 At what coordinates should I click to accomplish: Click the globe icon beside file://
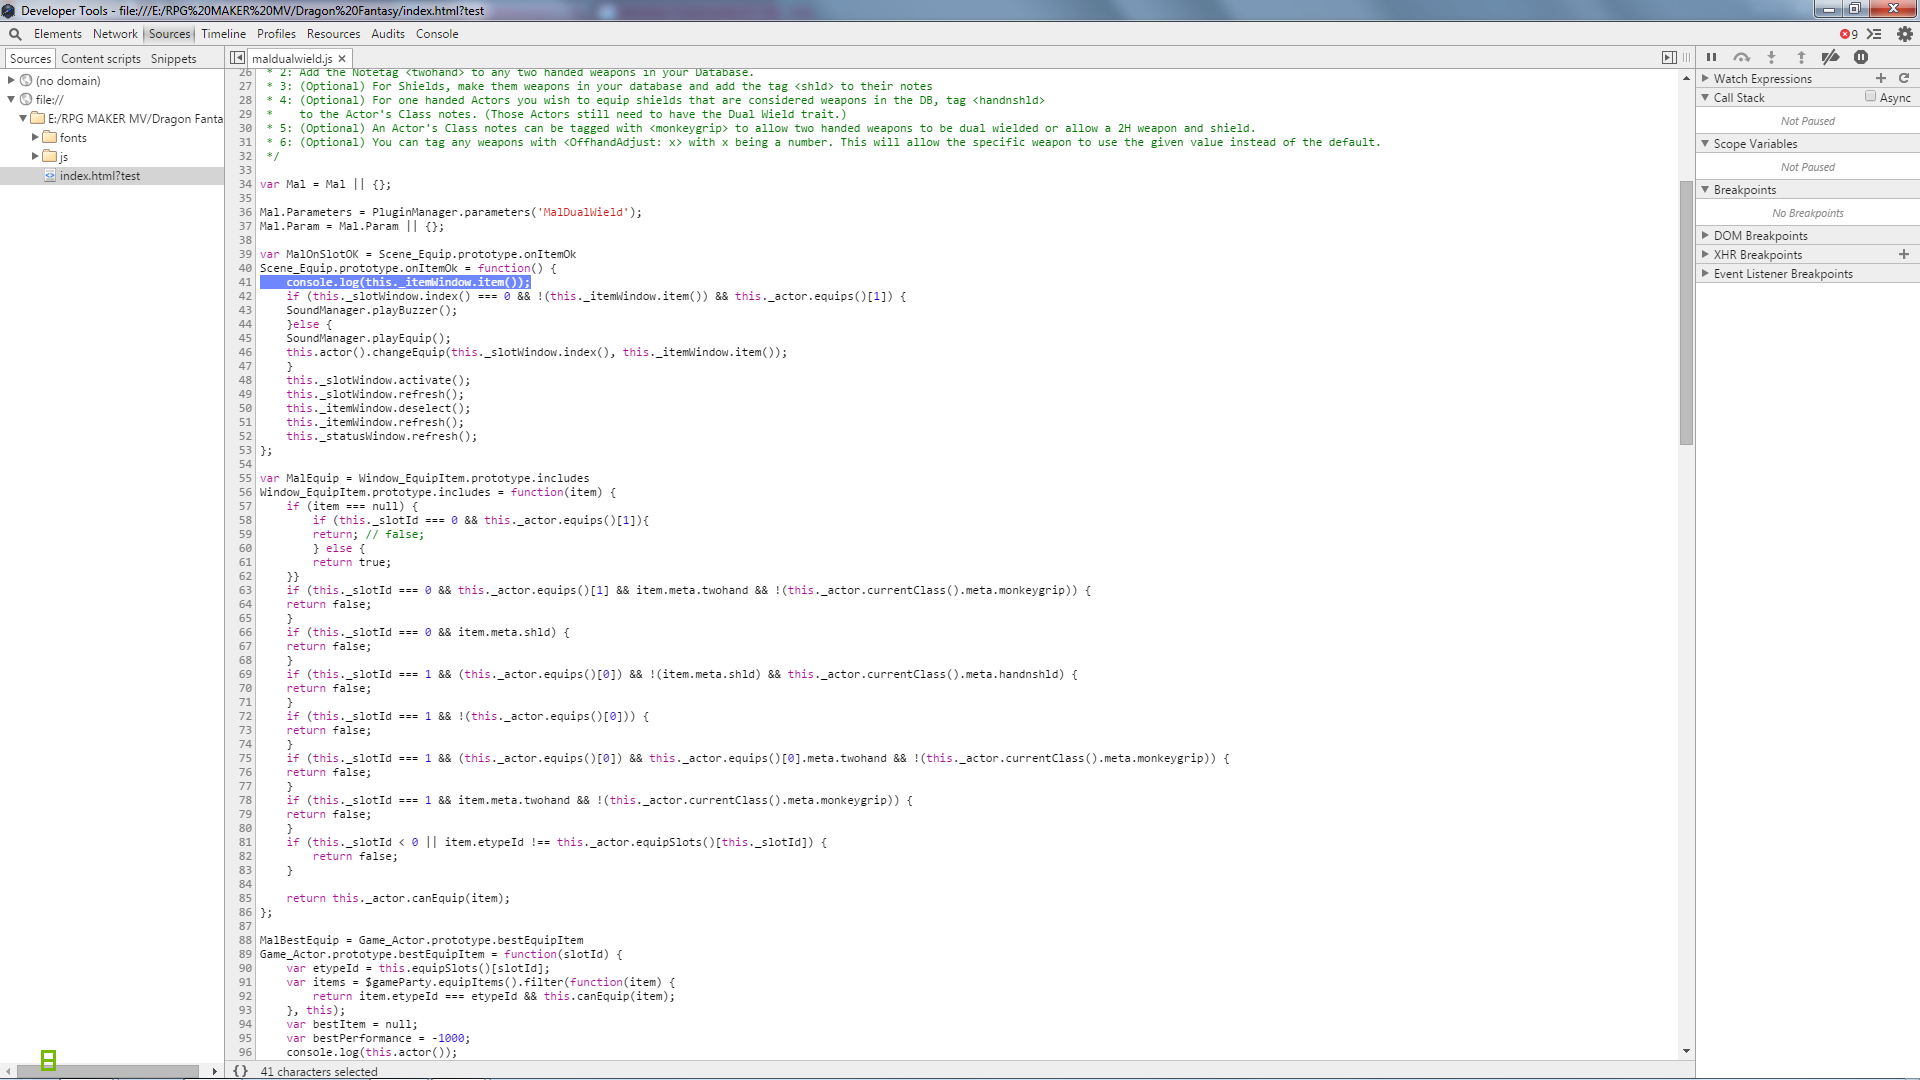tap(26, 99)
